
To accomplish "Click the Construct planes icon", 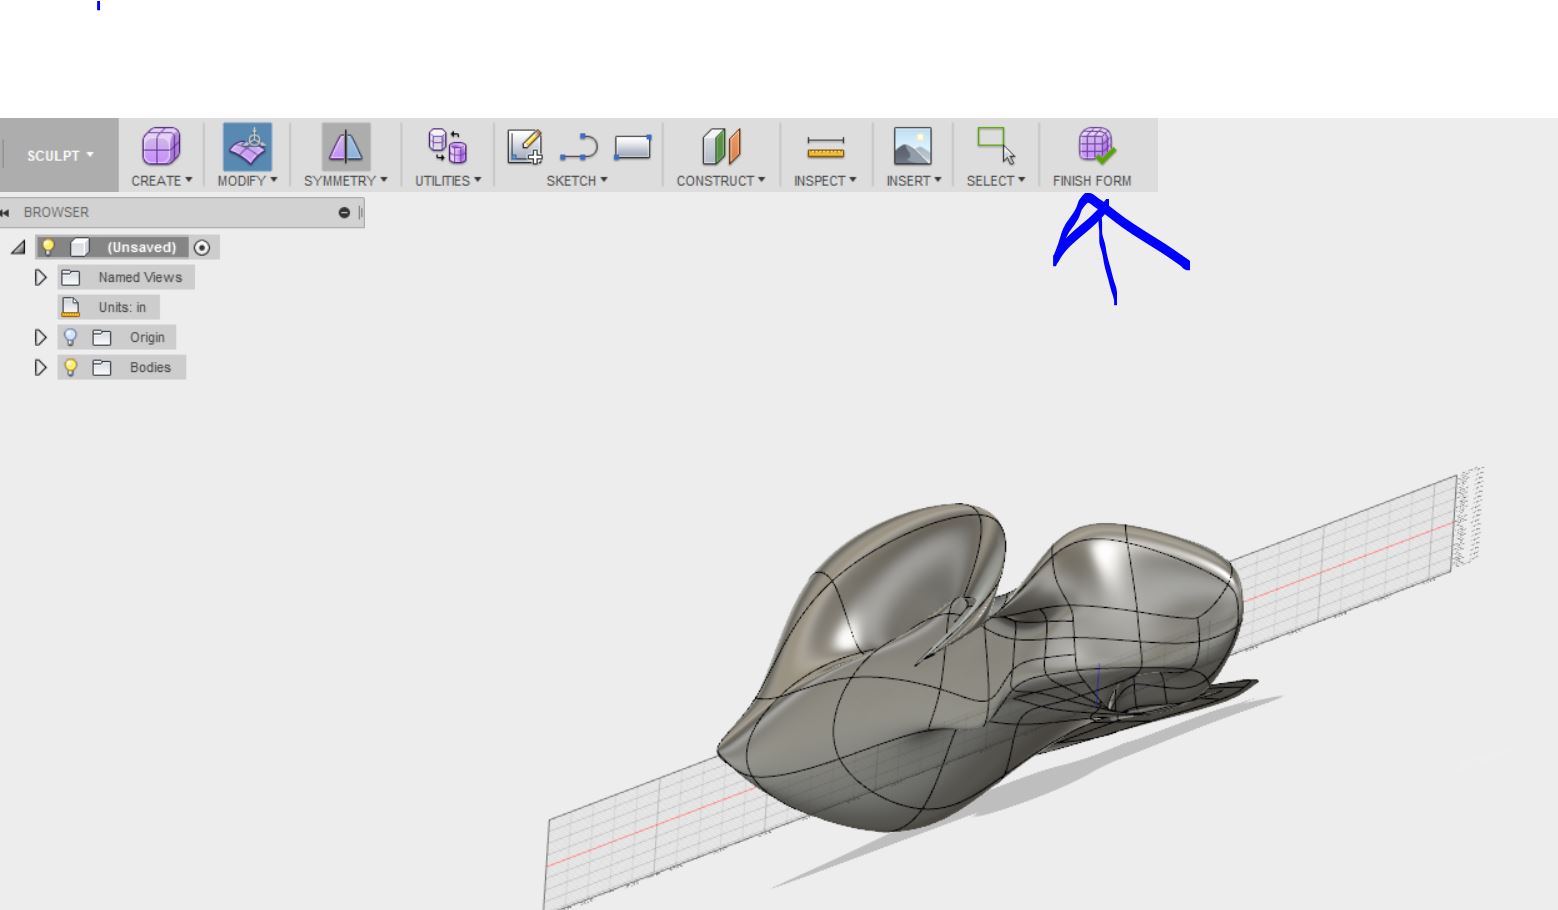I will click(x=721, y=146).
